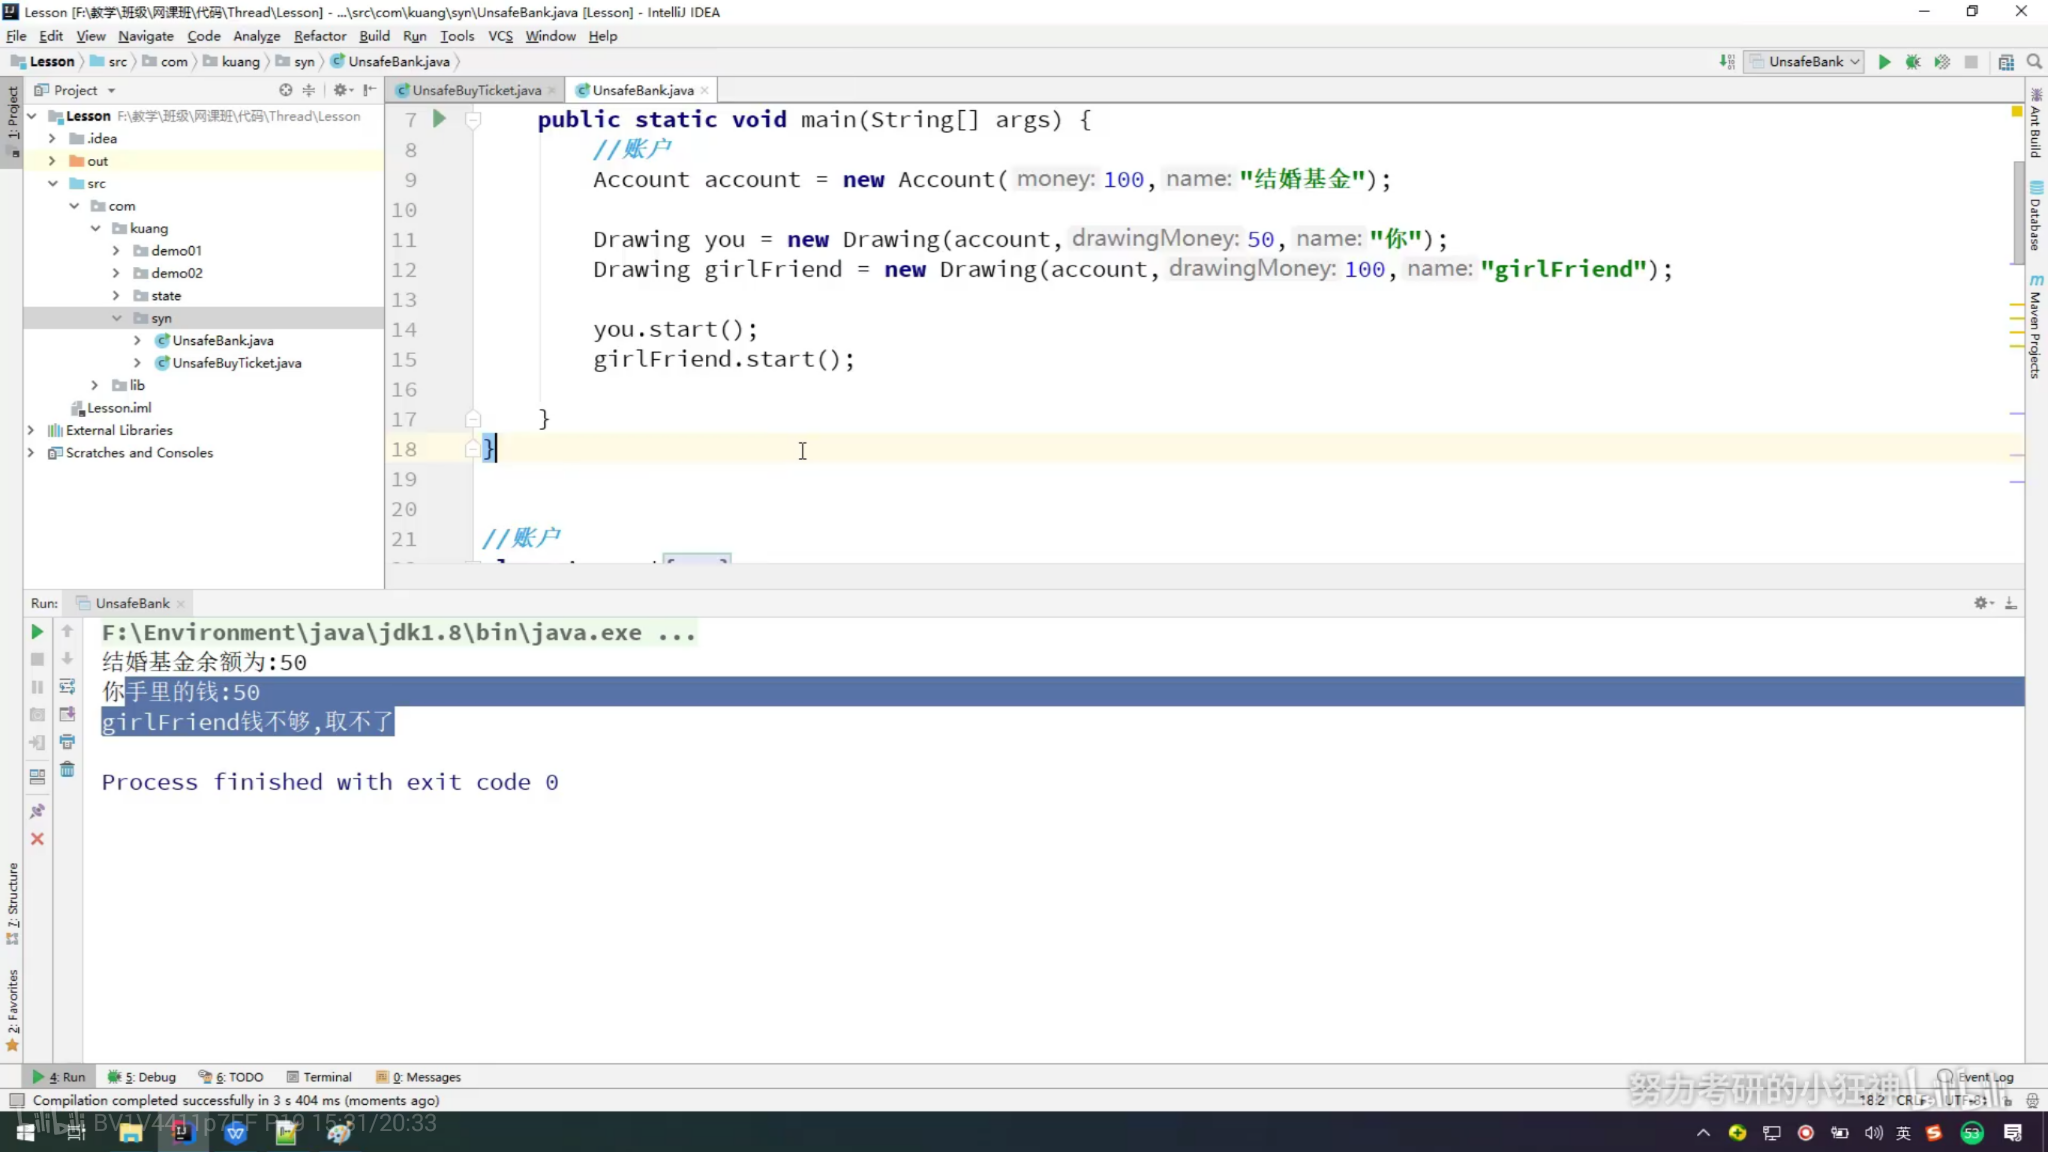Screen dimensions: 2048x1152
Task: Expand the UnsafeBank.java tree node
Action: tap(137, 341)
